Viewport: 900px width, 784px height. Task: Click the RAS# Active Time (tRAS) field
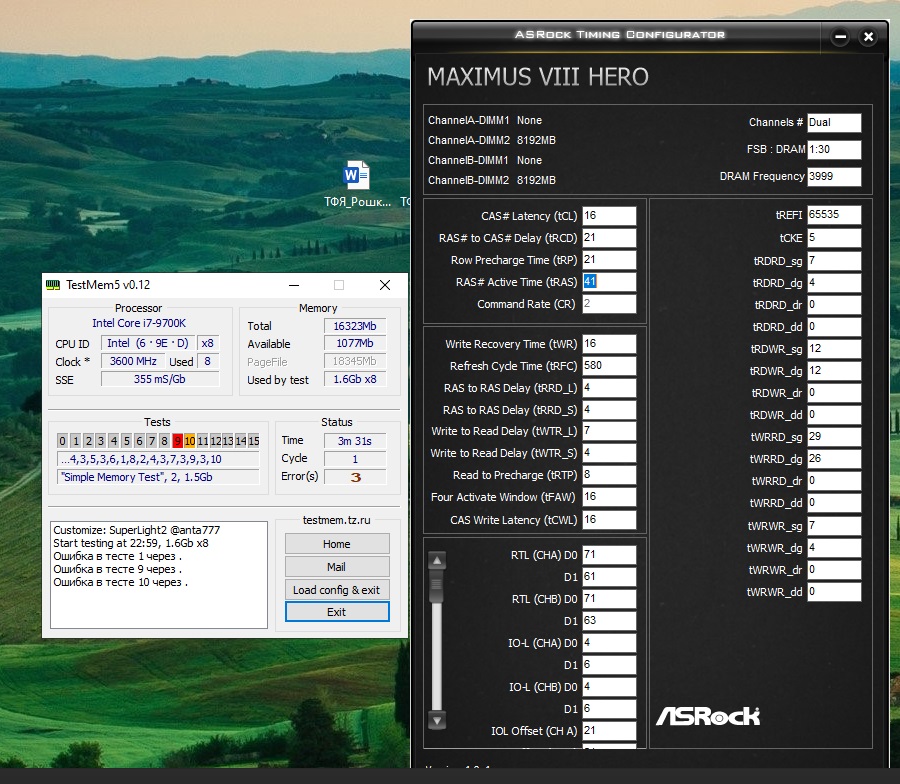609,281
